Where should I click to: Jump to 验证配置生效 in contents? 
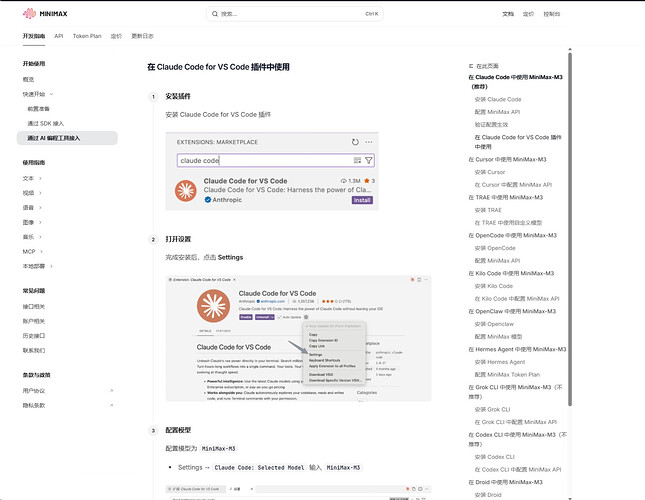point(491,125)
